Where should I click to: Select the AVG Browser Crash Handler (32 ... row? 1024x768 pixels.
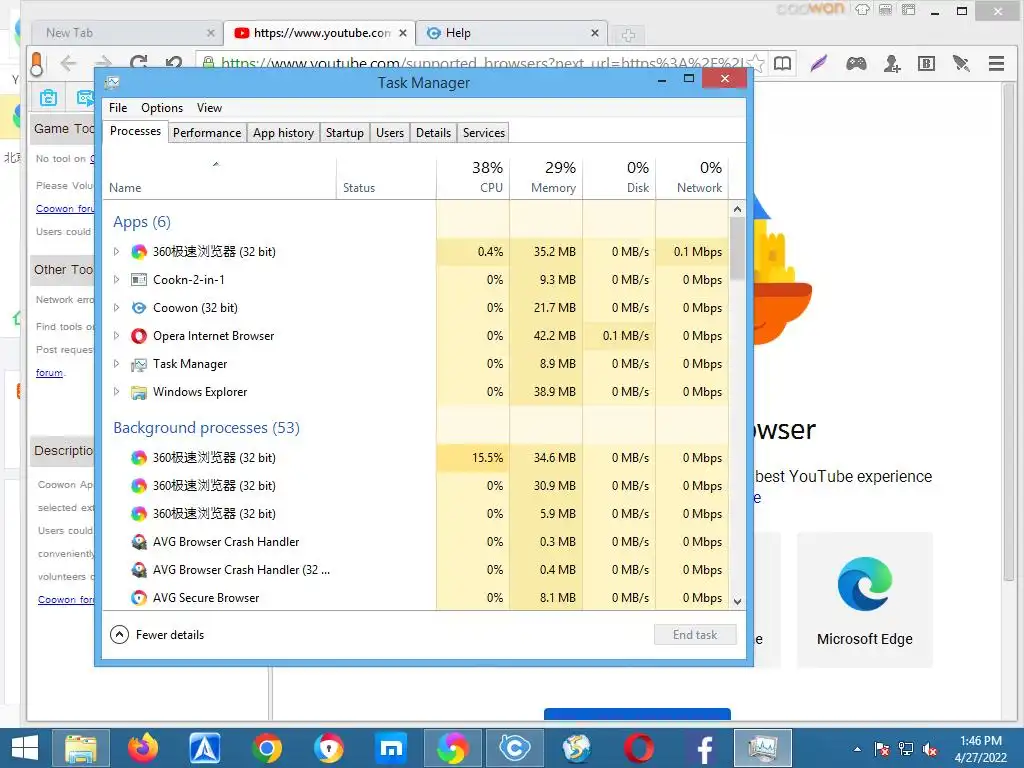coord(416,569)
